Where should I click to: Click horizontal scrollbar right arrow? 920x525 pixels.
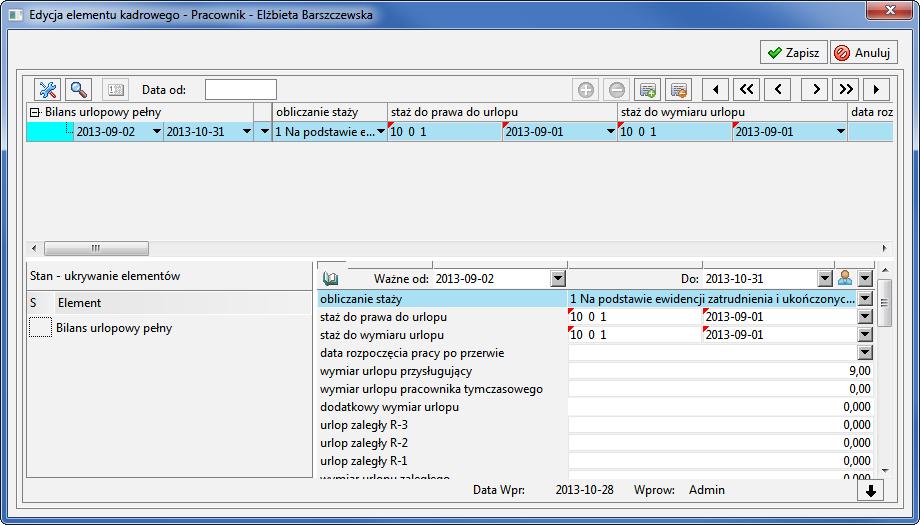(884, 248)
